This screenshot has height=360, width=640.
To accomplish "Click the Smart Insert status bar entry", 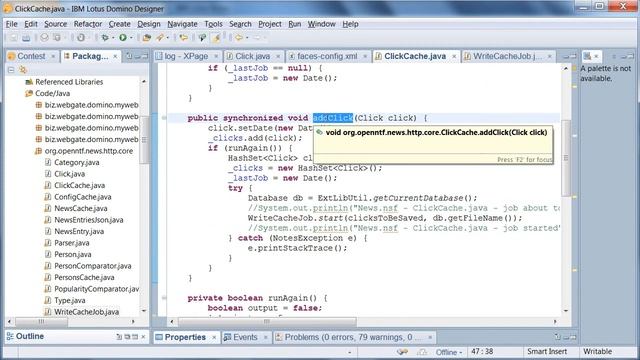I will pos(547,352).
